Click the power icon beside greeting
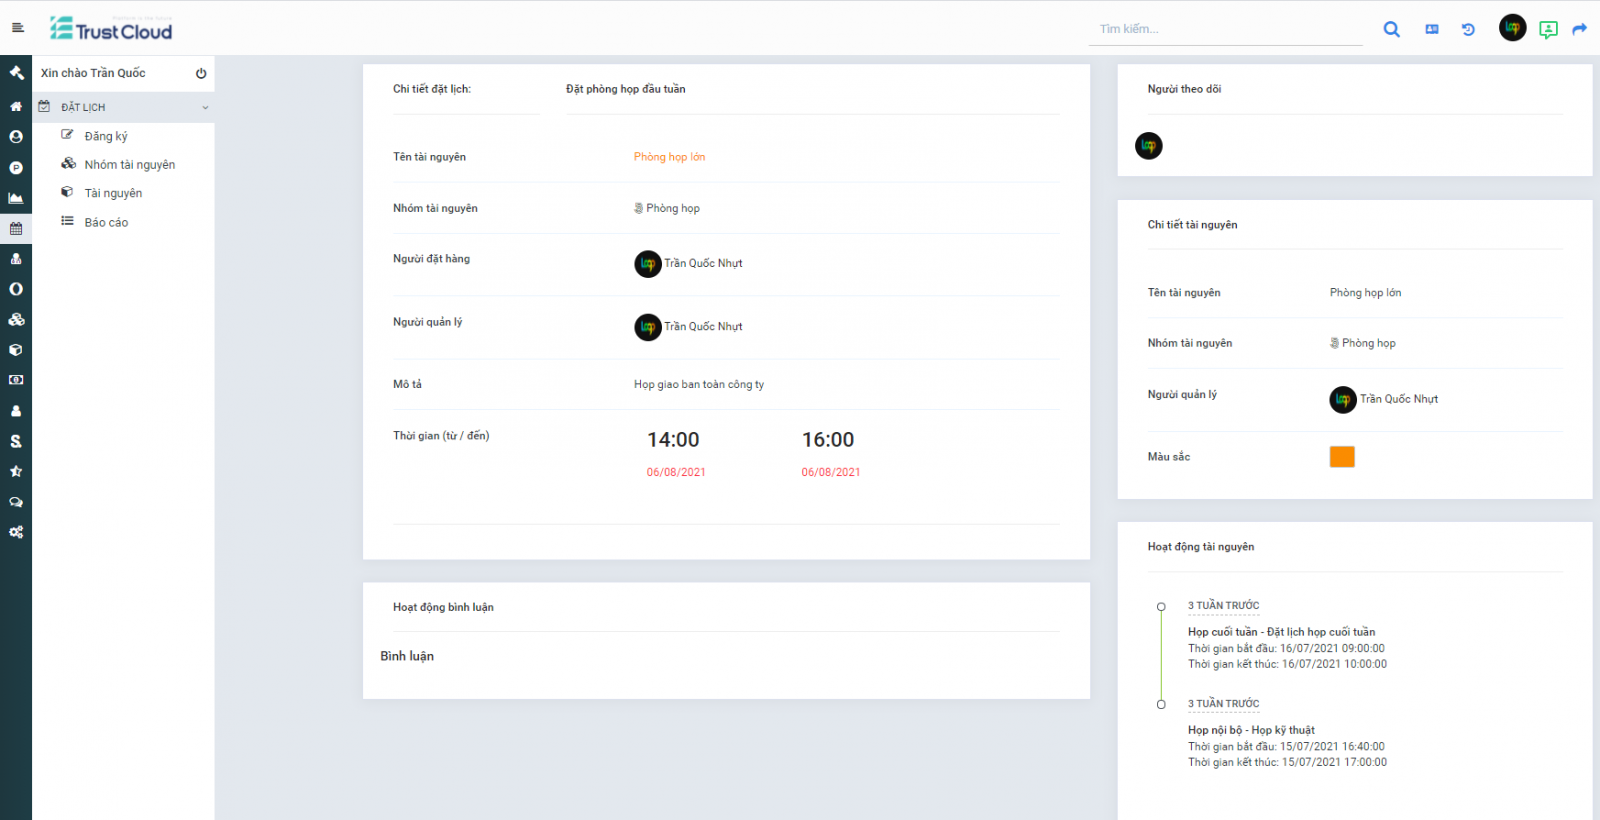1600x820 pixels. tap(201, 73)
